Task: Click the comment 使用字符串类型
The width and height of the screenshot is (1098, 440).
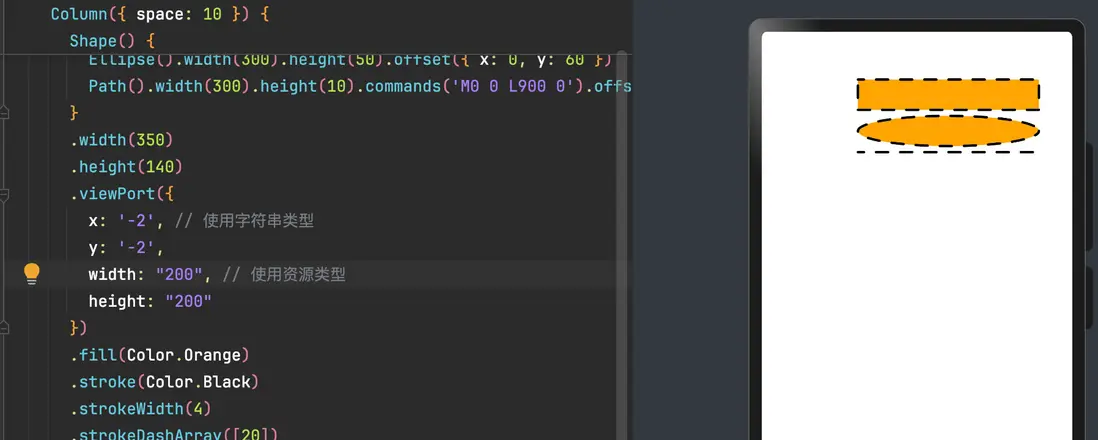Action: coord(258,221)
